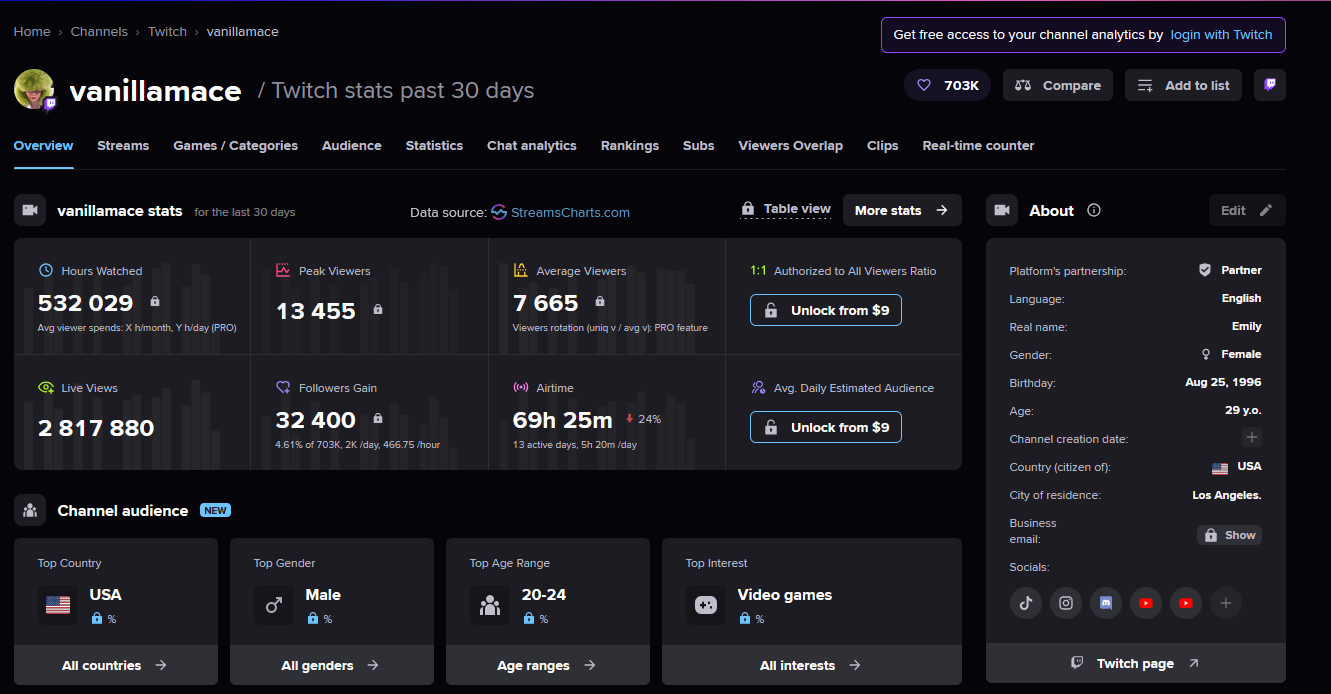1331x694 pixels.
Task: Click the male symbol in Top Gender
Action: pos(274,605)
